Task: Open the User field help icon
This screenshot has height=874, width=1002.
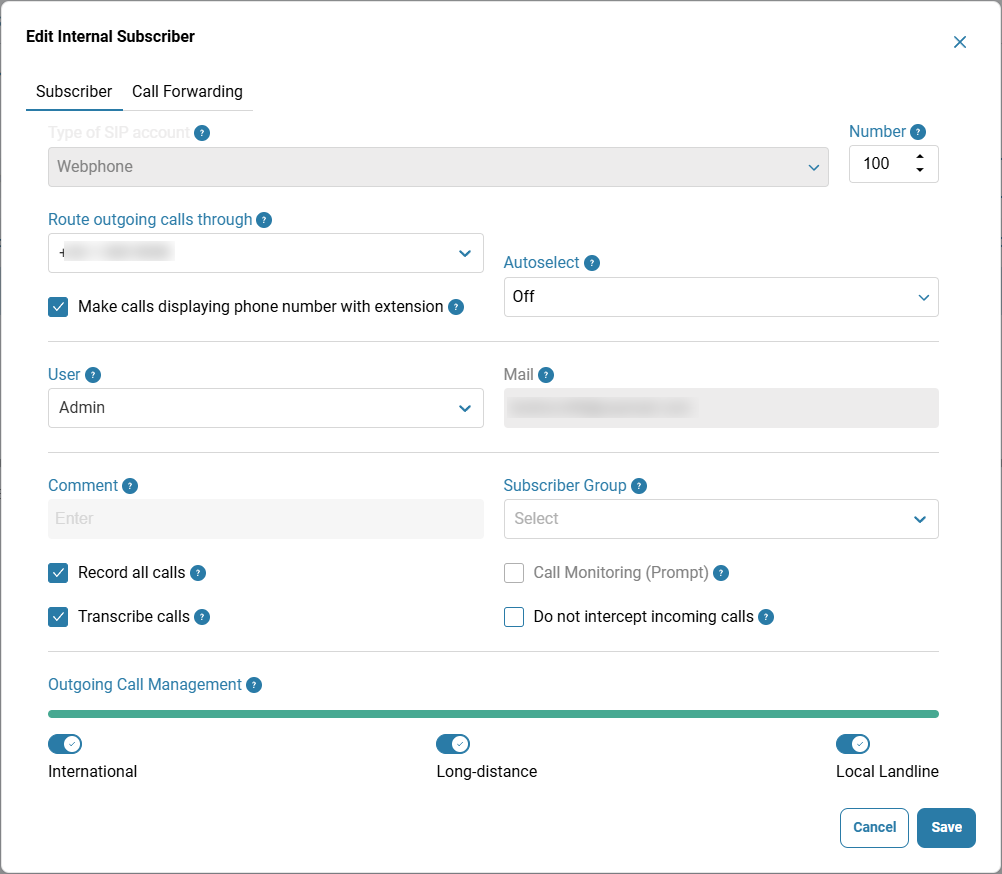Action: (x=93, y=375)
